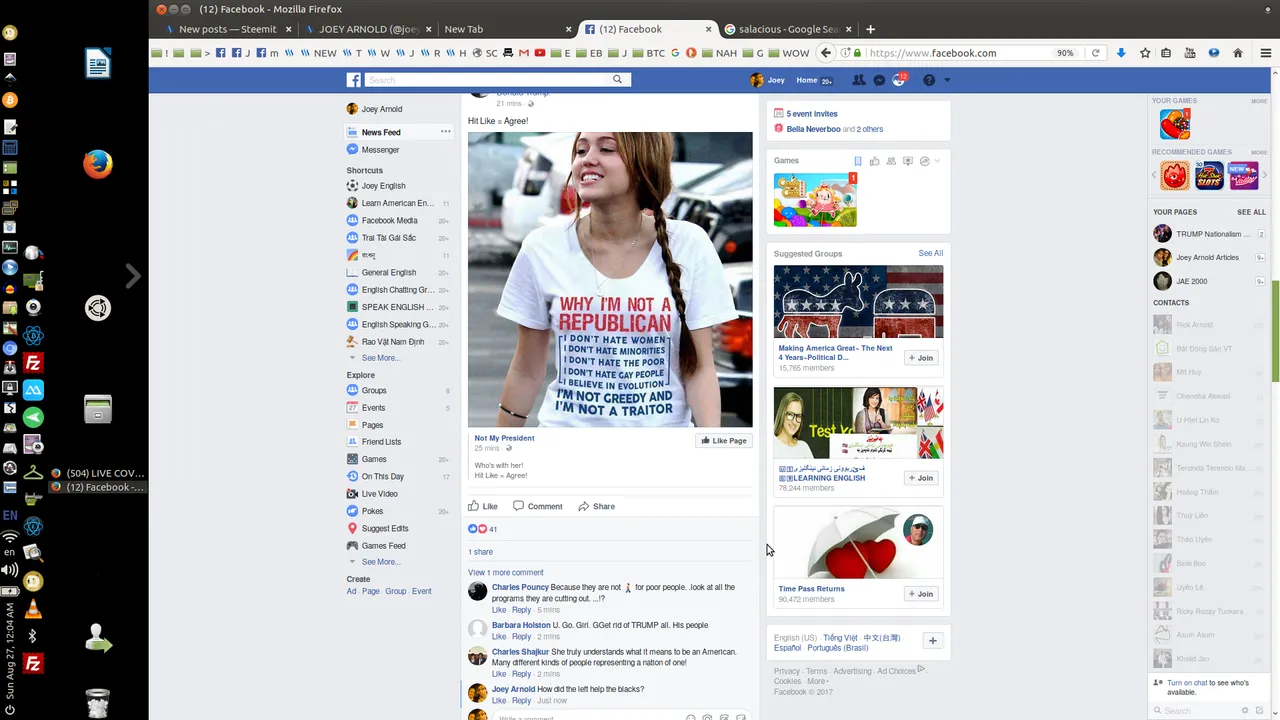1280x720 pixels.
Task: Open the Gmail bookmark in bookmarks toolbar
Action: [x=523, y=53]
